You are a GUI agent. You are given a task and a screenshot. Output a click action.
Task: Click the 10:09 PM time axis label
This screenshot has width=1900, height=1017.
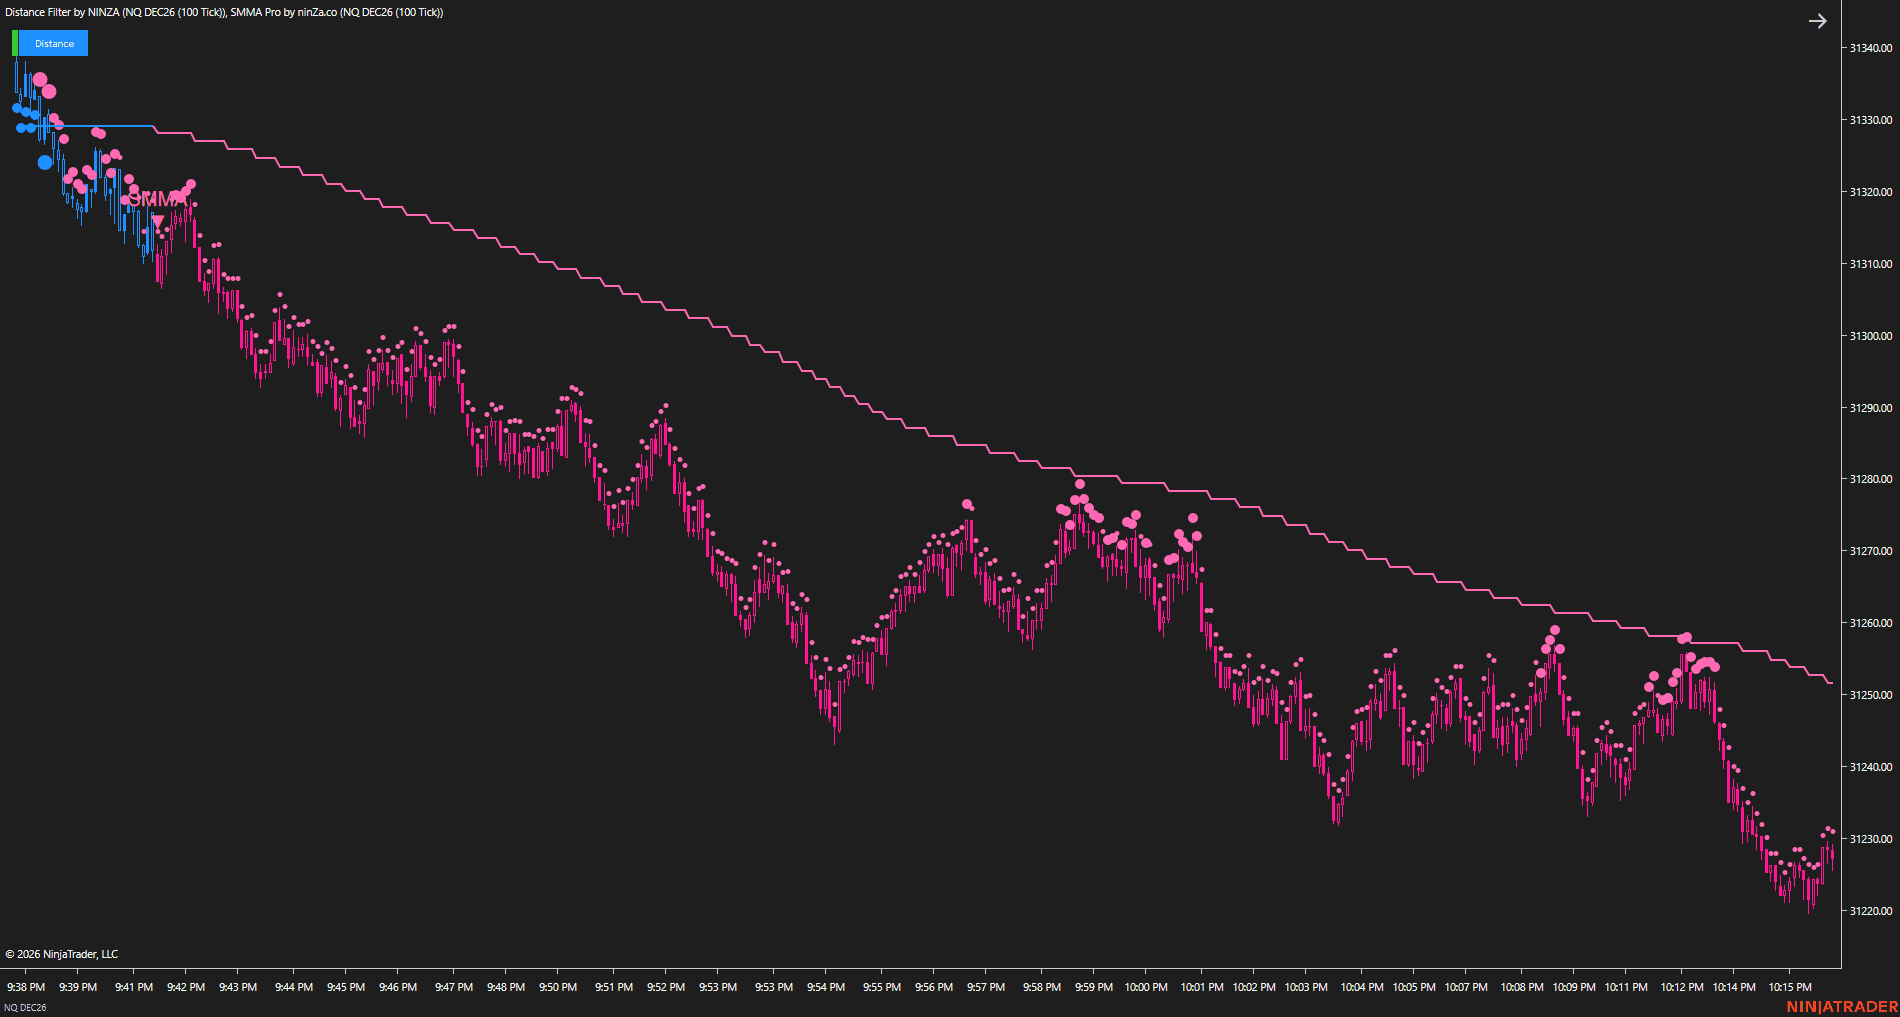pyautogui.click(x=1574, y=987)
